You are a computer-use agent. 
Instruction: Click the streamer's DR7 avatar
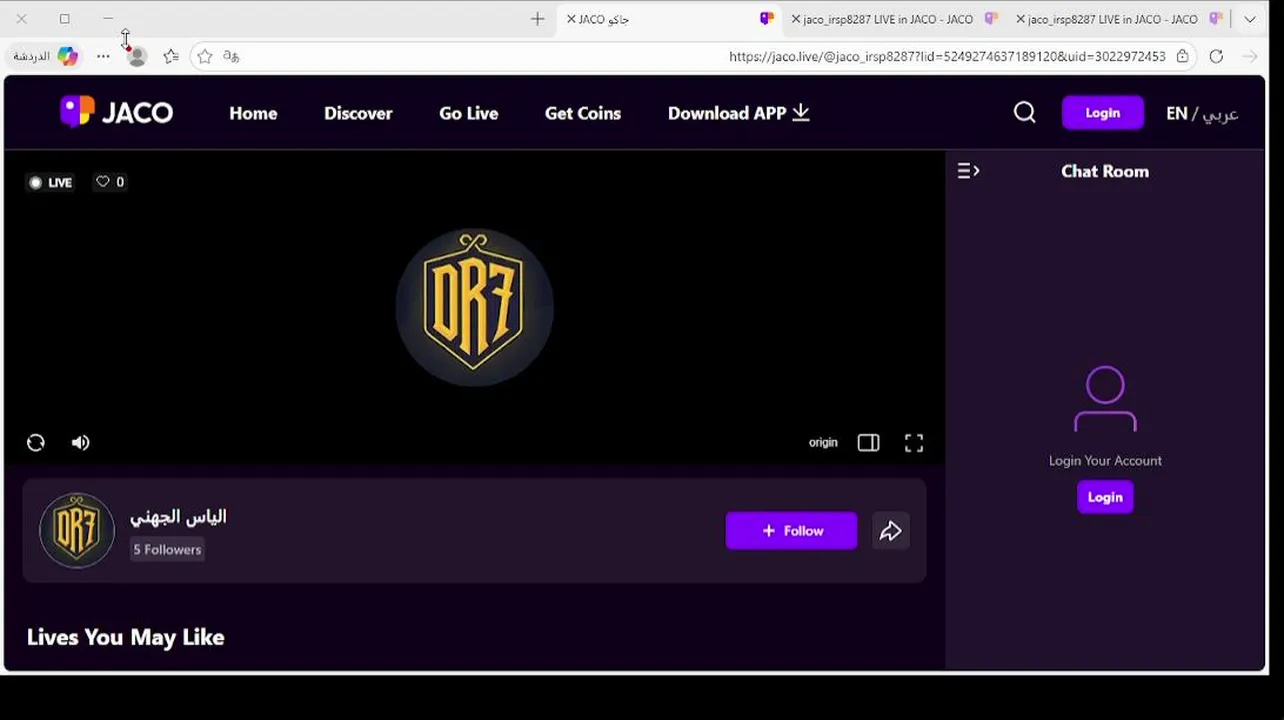click(x=77, y=530)
